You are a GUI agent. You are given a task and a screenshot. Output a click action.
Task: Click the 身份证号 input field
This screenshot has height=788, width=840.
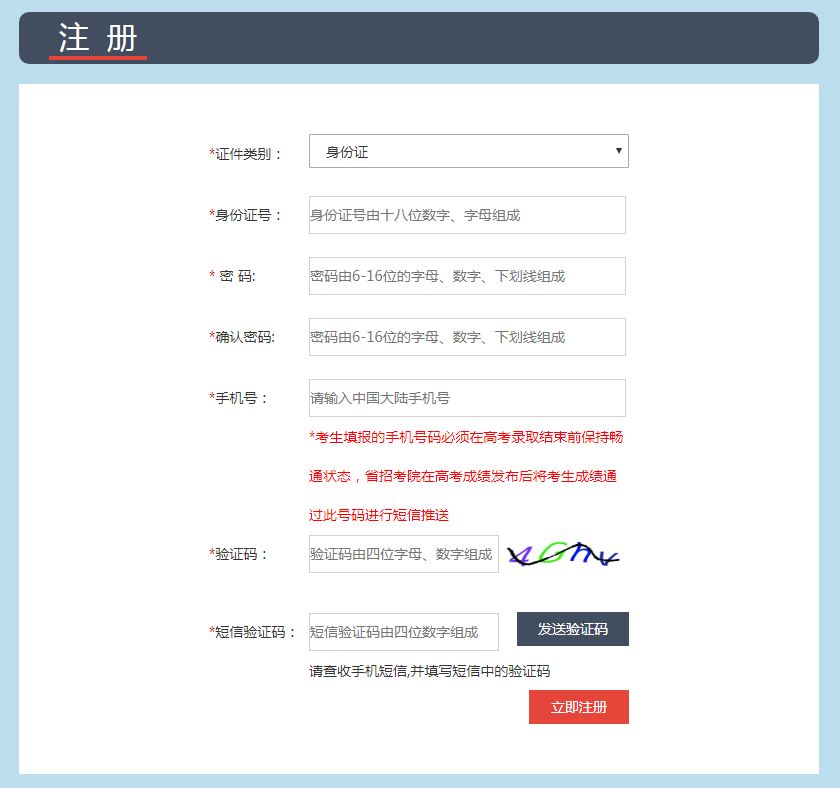point(467,215)
